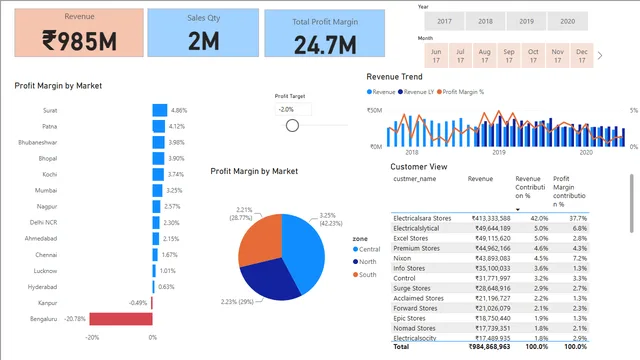Filter by Aug 17 month tile
The height and width of the screenshot is (360, 640).
tap(484, 56)
